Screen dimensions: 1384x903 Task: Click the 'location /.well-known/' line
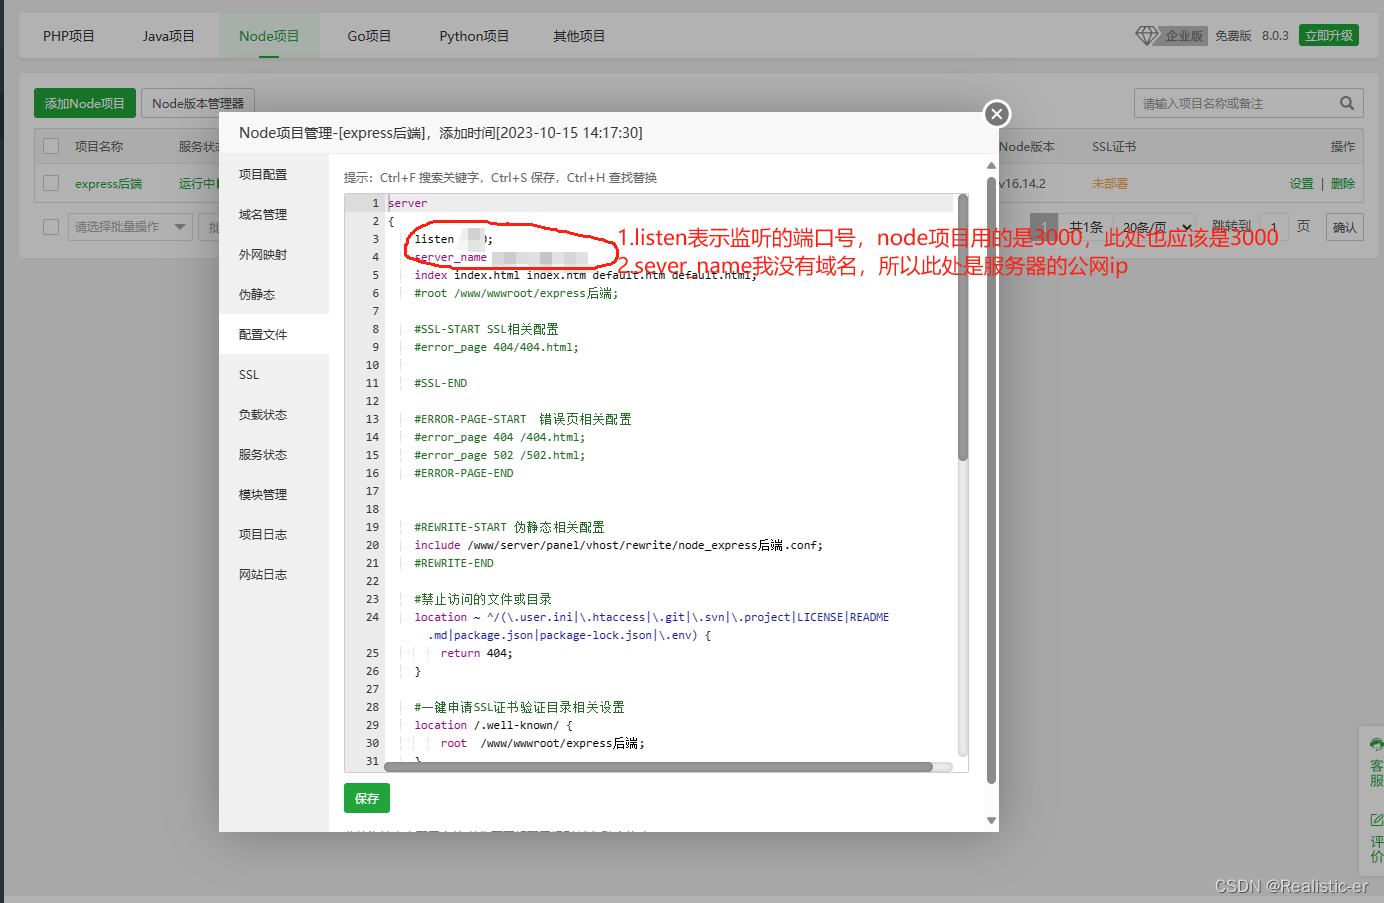(x=493, y=725)
